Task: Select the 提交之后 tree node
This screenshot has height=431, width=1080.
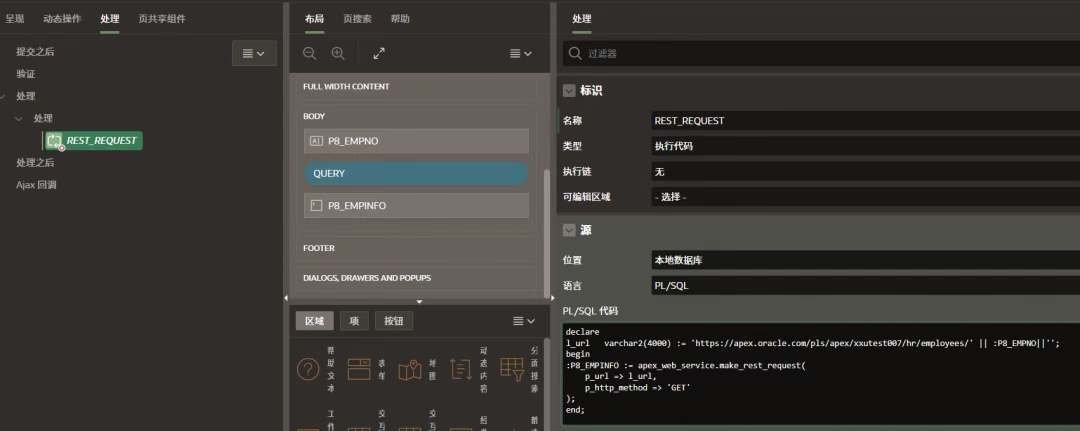Action: tap(35, 52)
